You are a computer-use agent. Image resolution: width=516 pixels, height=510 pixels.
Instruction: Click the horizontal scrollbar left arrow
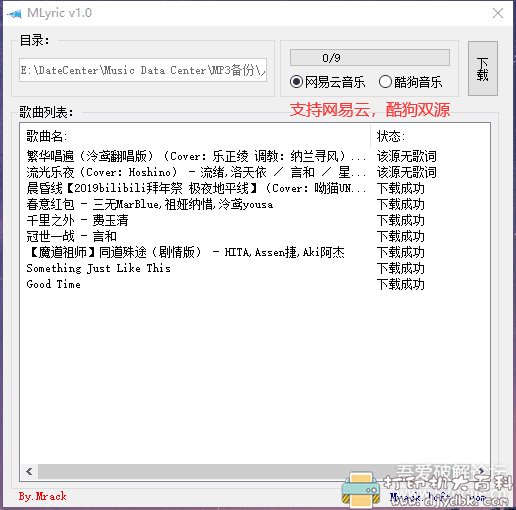point(29,471)
